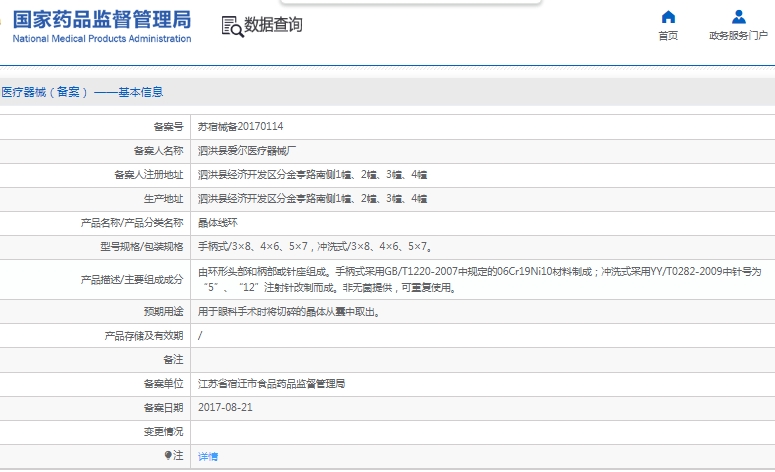Viewport: 775px width, 472px height.
Task: Click the 产品描述/主要组成成分 label
Action: coord(132,280)
